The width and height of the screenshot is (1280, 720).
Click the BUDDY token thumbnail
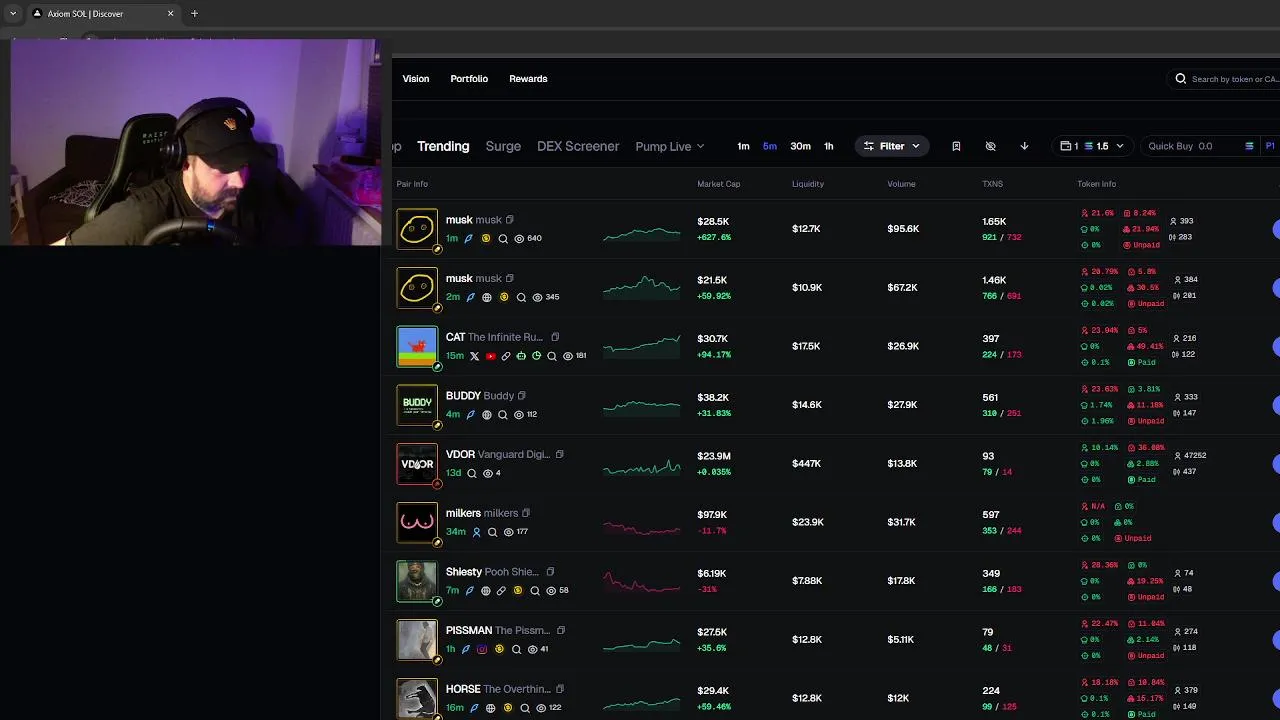pos(417,405)
